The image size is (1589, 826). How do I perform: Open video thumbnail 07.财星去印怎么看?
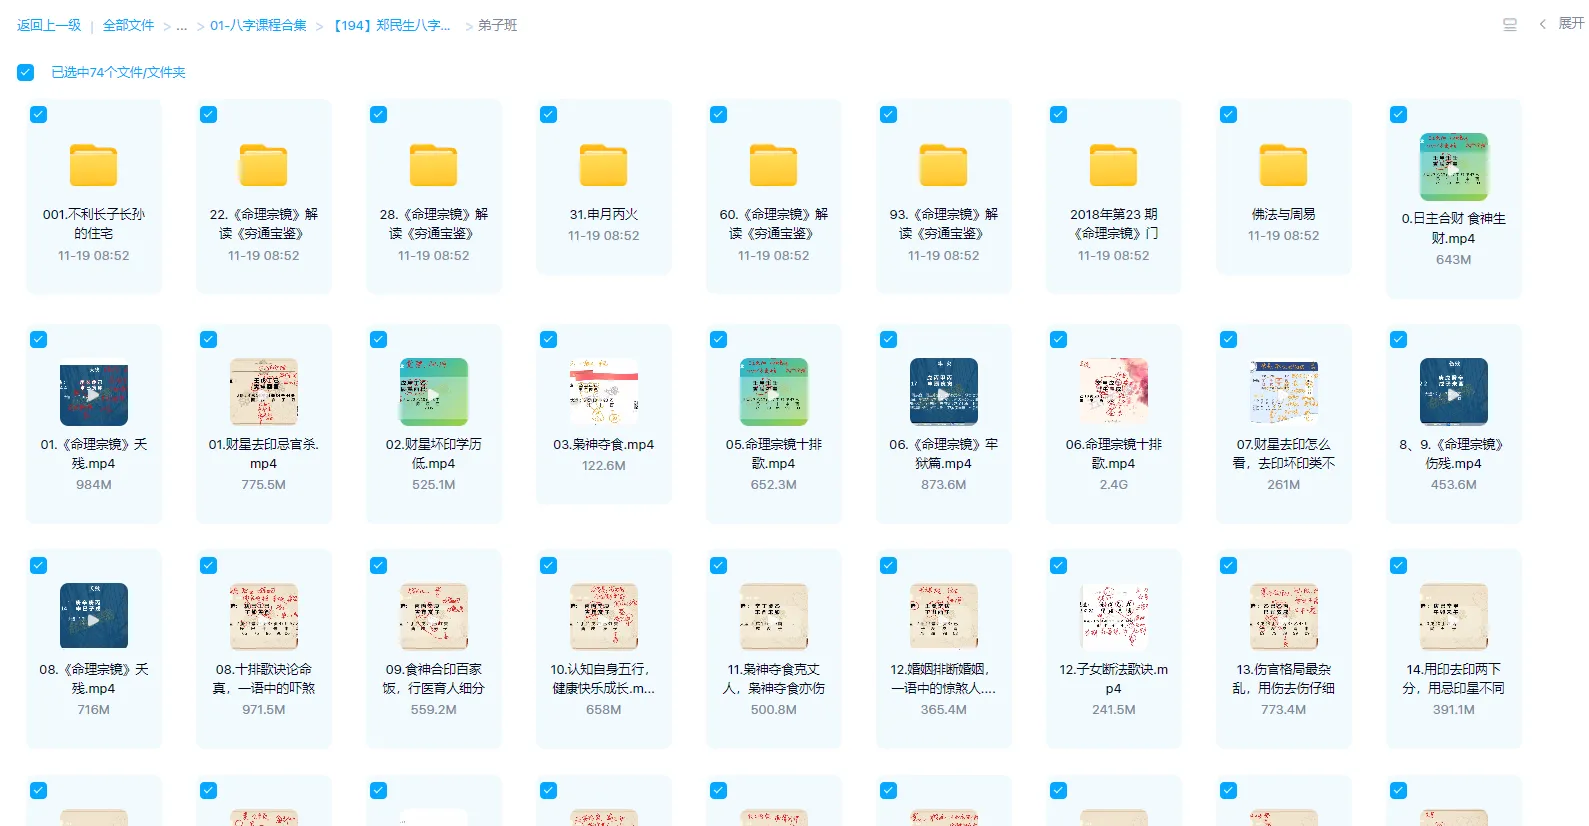point(1284,392)
